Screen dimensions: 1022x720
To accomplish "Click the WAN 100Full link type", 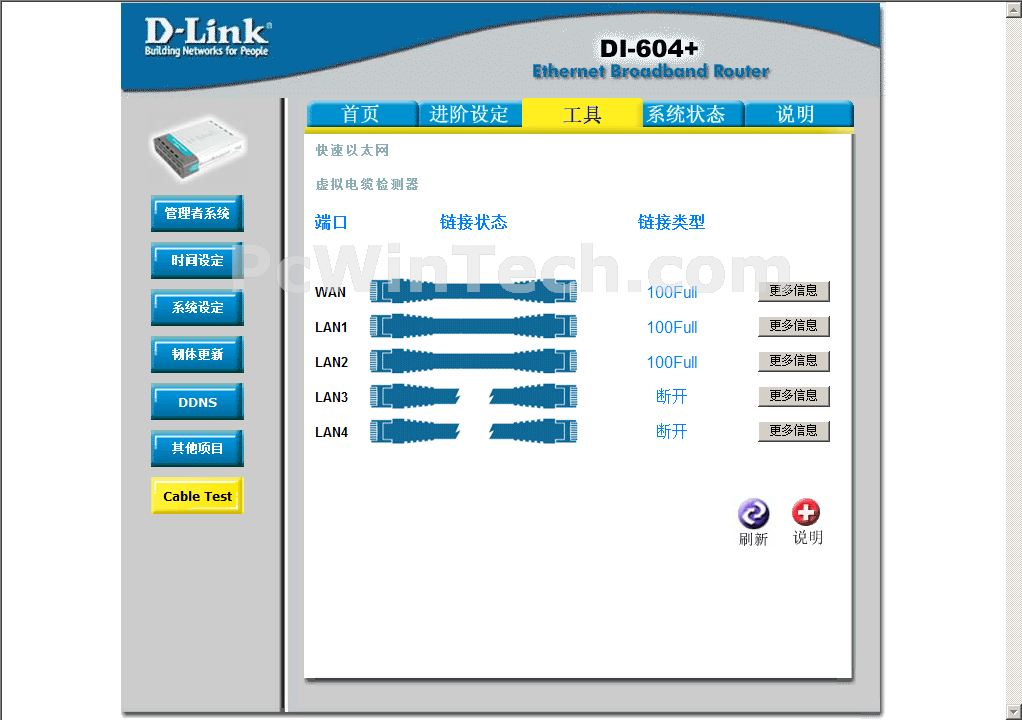I will coord(672,292).
